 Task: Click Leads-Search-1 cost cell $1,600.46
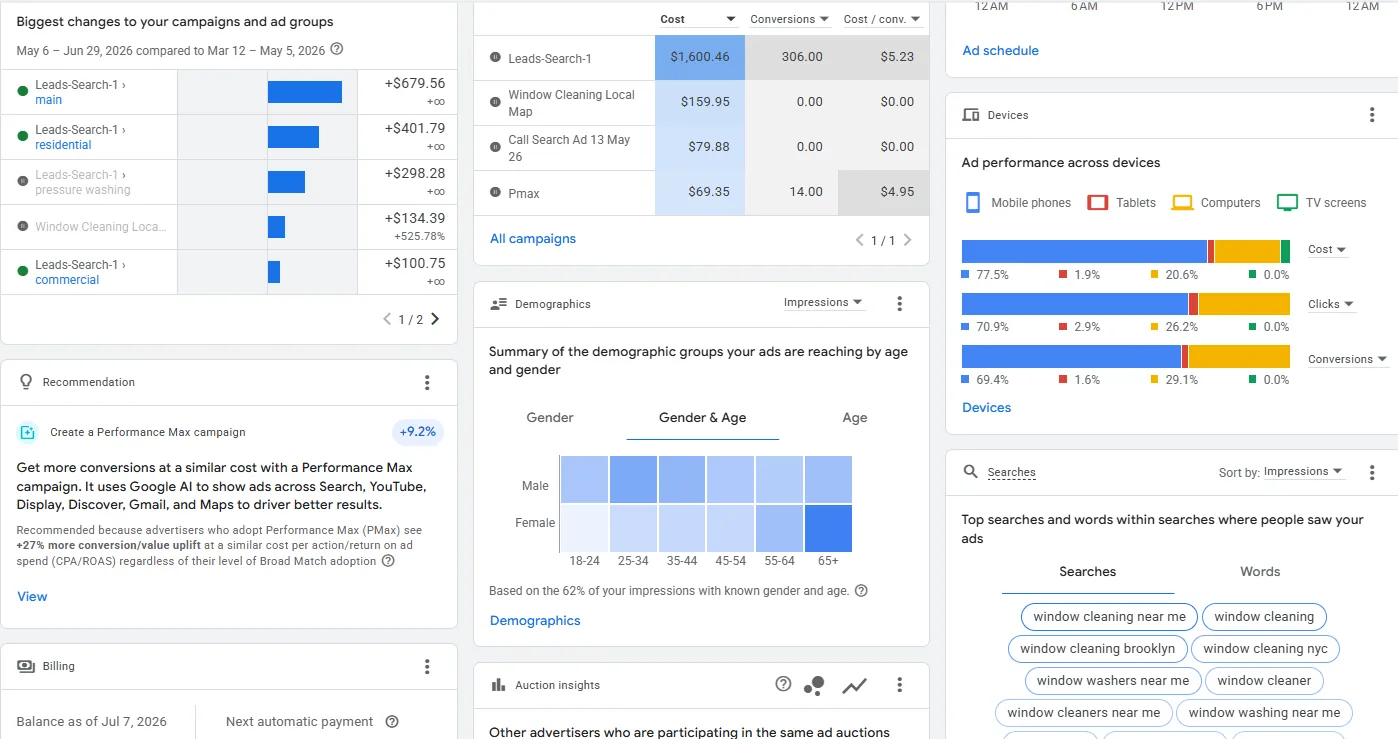coord(700,57)
